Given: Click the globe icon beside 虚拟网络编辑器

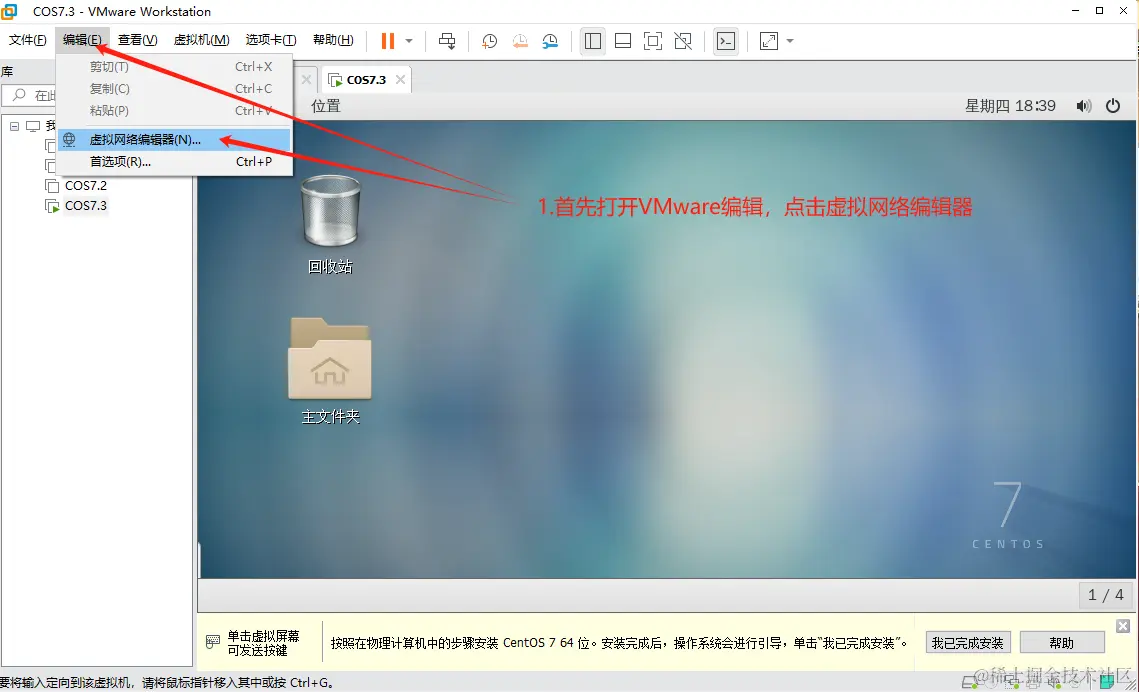Looking at the screenshot, I should [69, 139].
